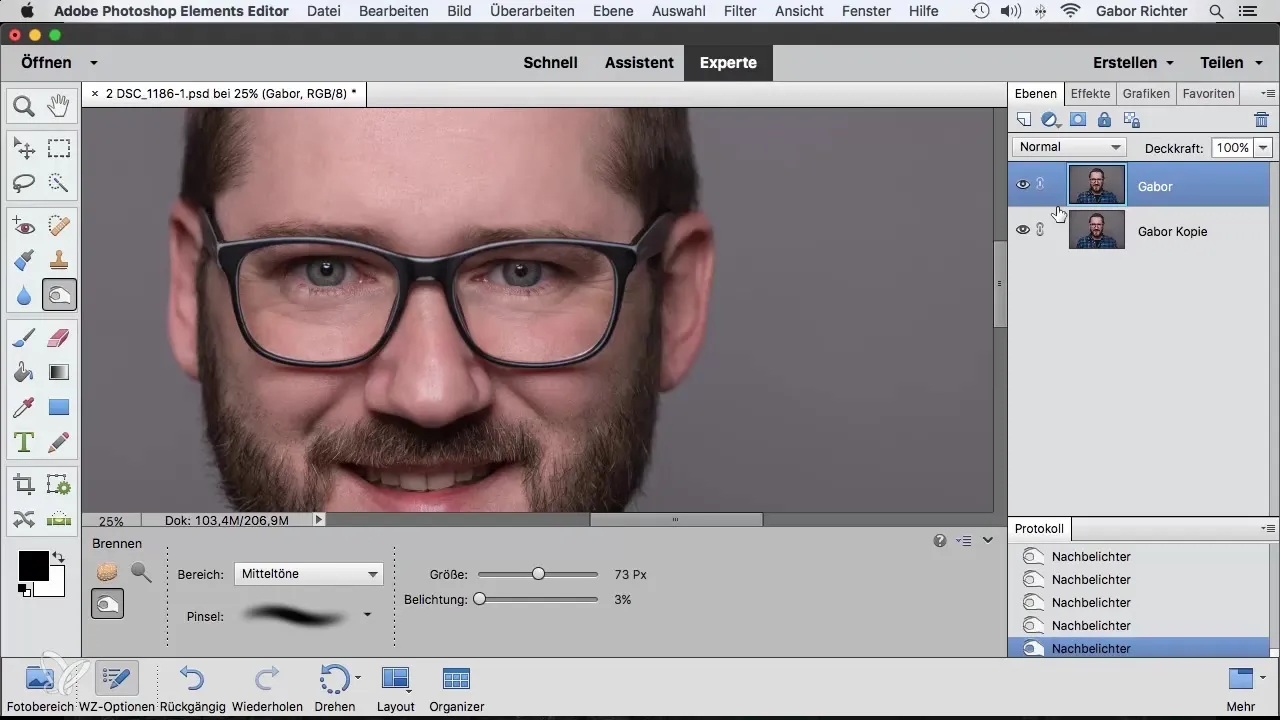Open the Deckkraft opacity dropdown arrow
Viewport: 1280px width, 720px height.
point(1262,147)
